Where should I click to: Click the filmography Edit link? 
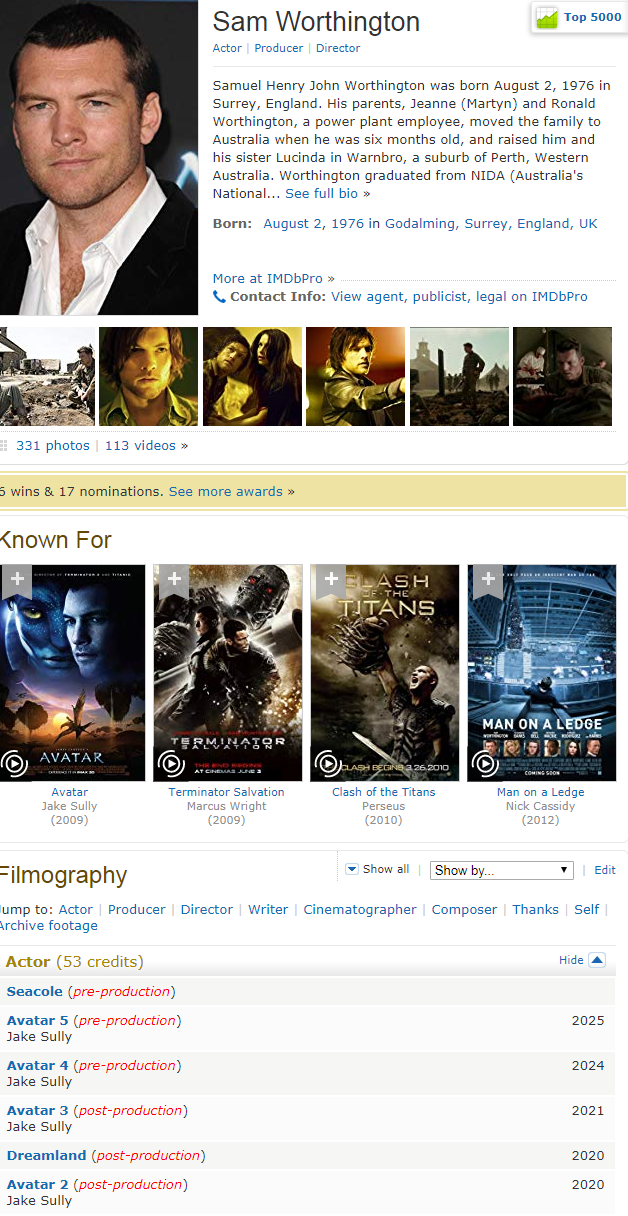(x=605, y=870)
